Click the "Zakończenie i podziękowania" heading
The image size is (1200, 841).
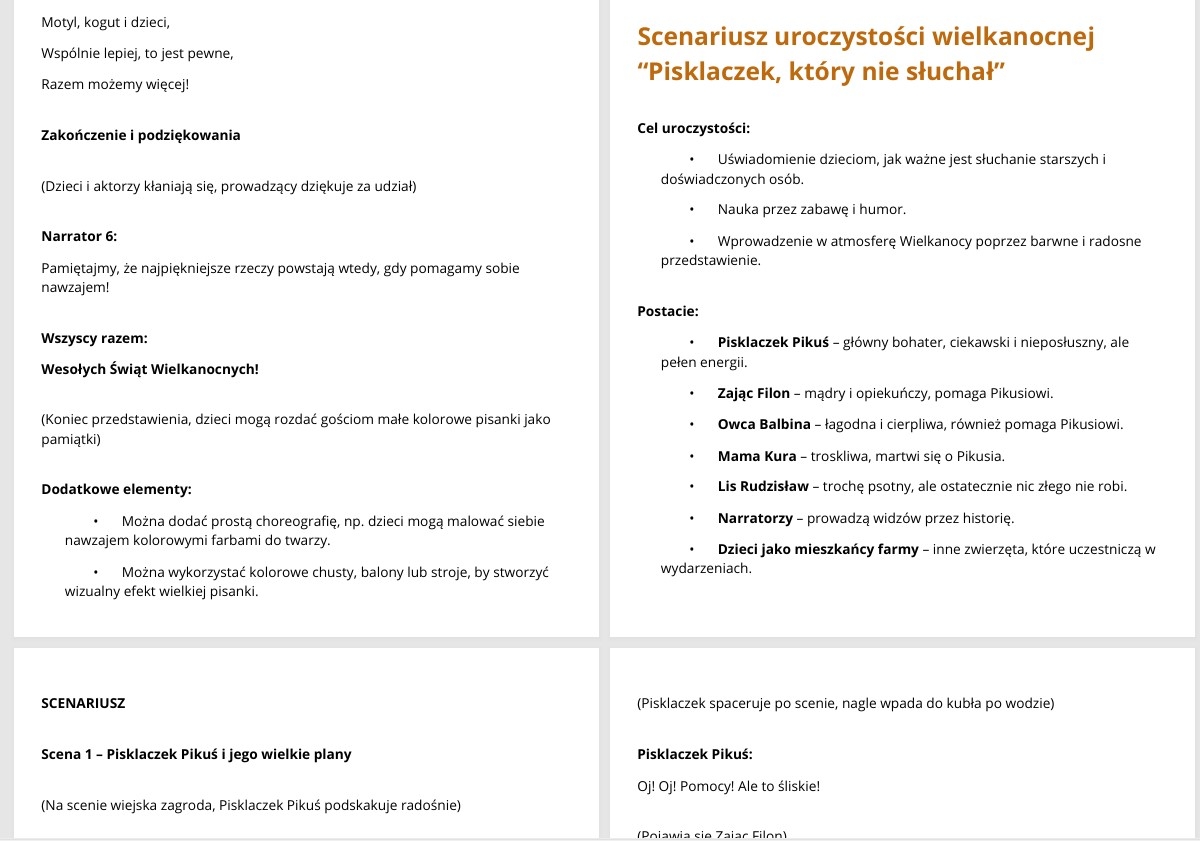coord(141,135)
